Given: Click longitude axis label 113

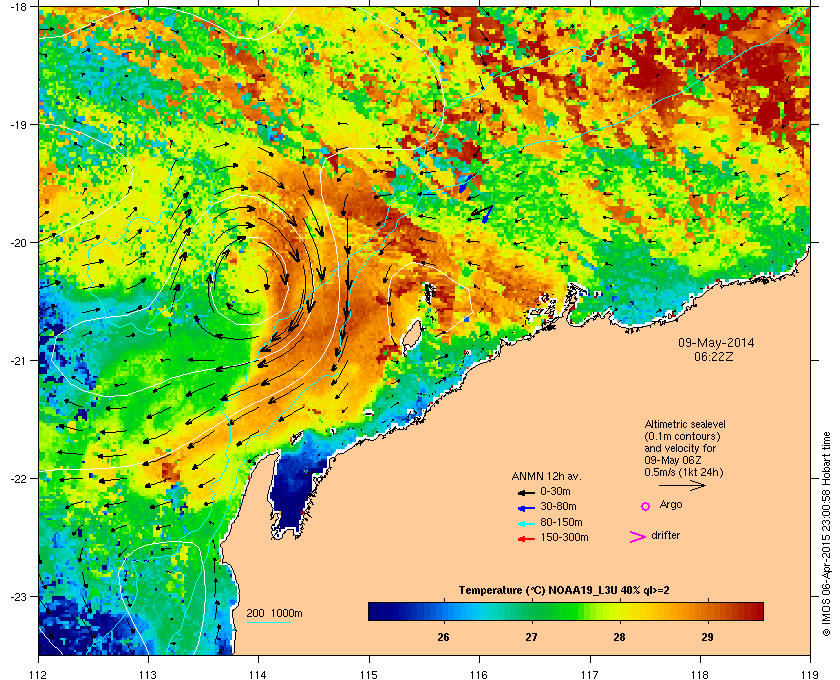Looking at the screenshot, I should click(x=148, y=674).
